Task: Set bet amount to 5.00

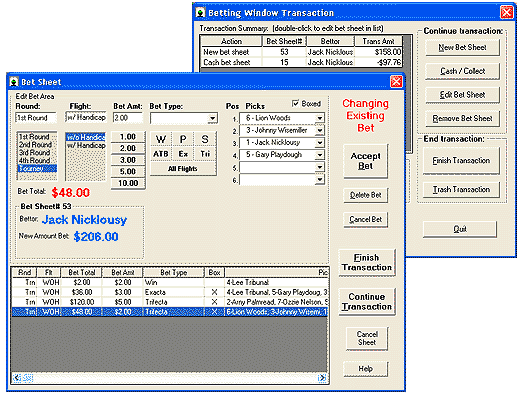Action: pos(128,172)
